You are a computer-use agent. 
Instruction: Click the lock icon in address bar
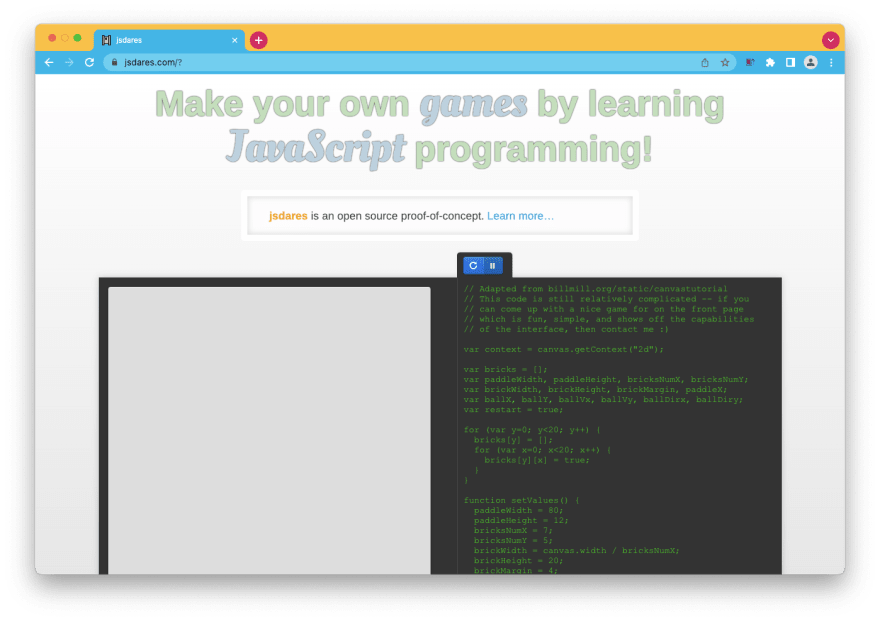[114, 62]
